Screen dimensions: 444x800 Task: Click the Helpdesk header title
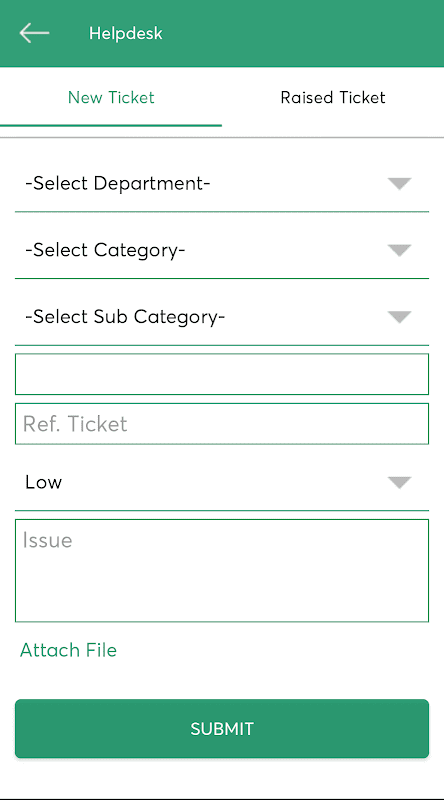[126, 34]
